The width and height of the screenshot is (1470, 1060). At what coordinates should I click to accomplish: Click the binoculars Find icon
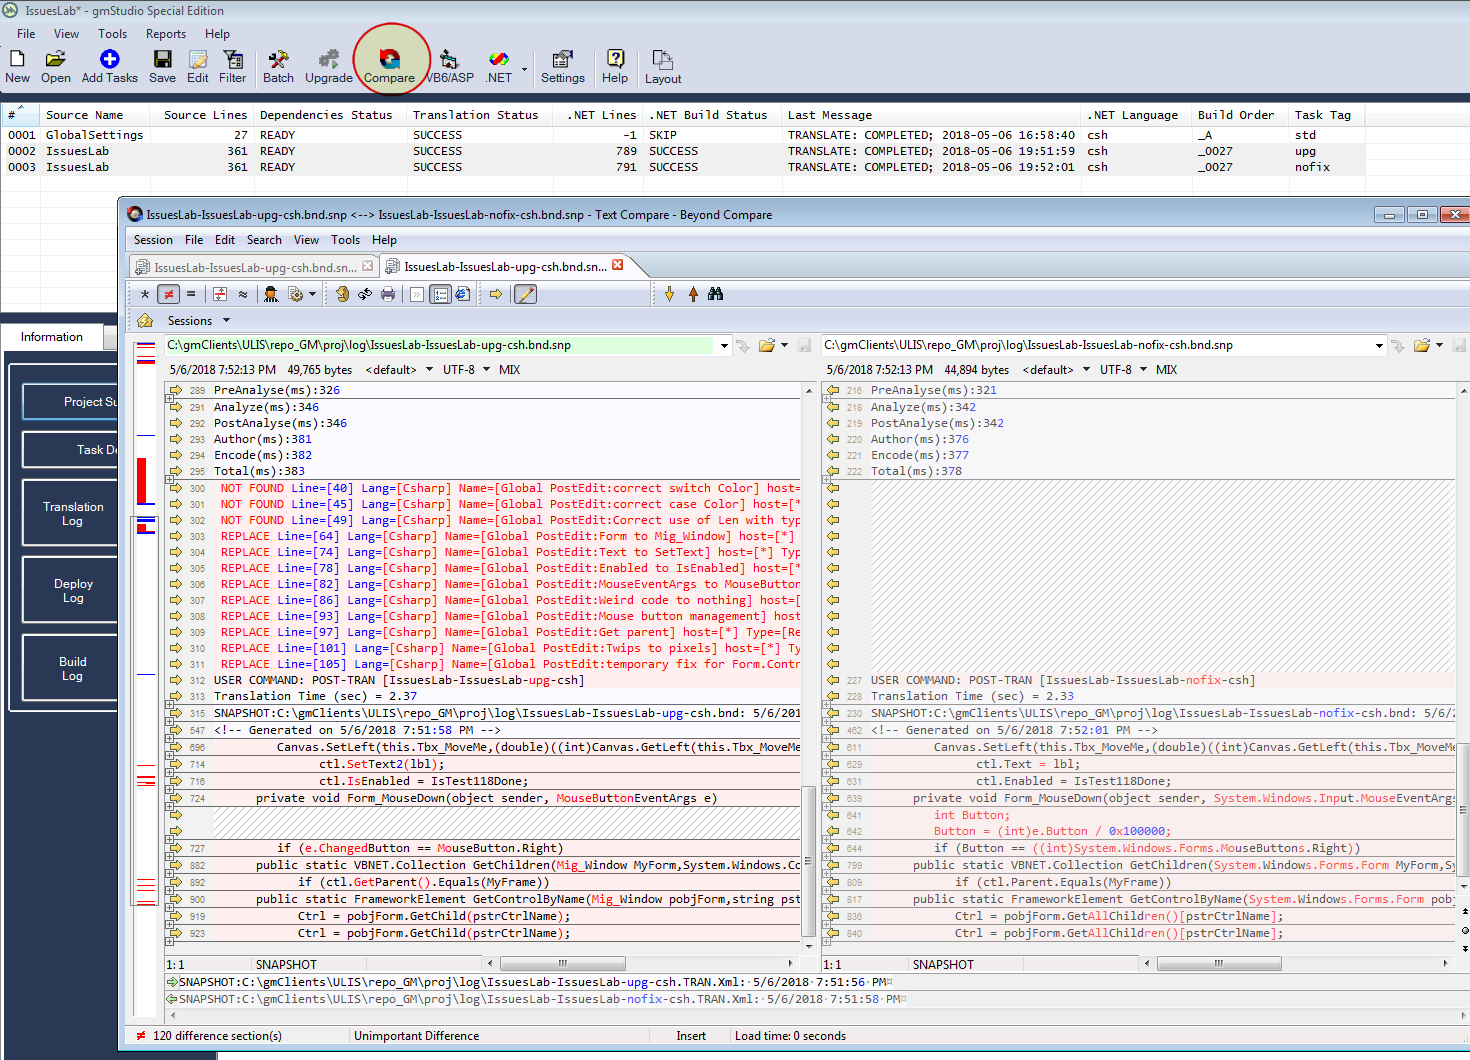[715, 294]
